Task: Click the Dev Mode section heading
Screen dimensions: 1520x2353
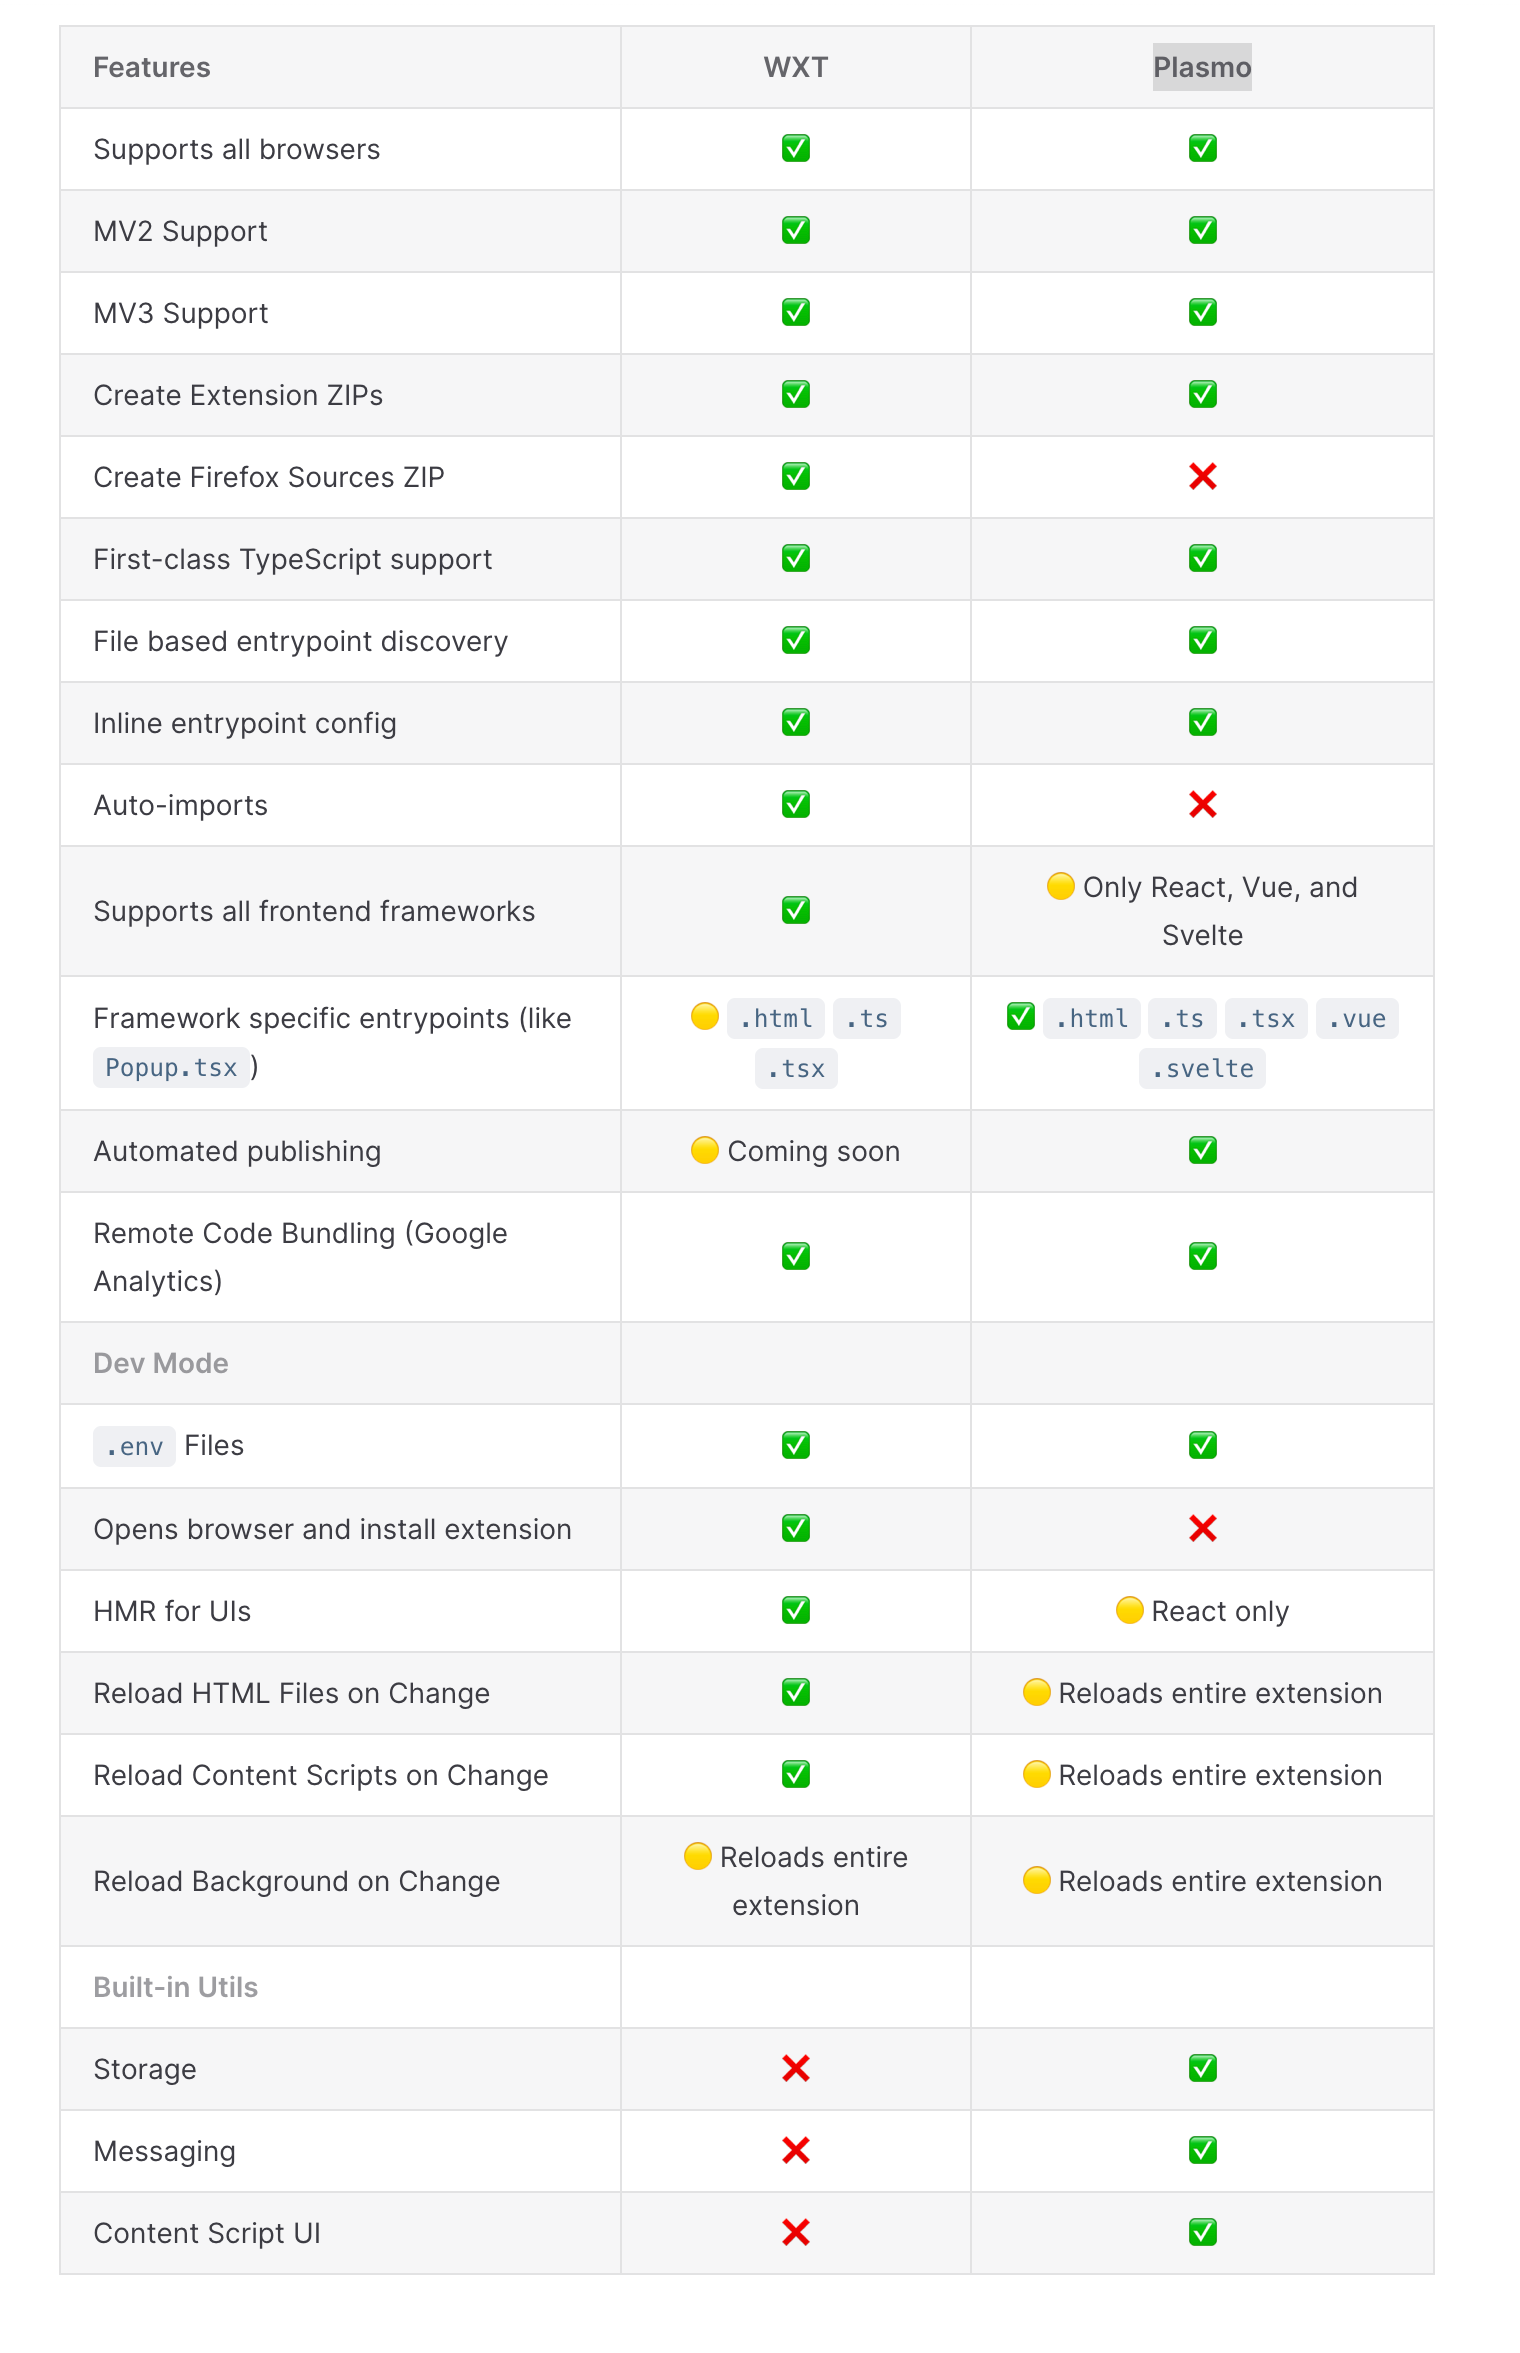Action: [161, 1363]
